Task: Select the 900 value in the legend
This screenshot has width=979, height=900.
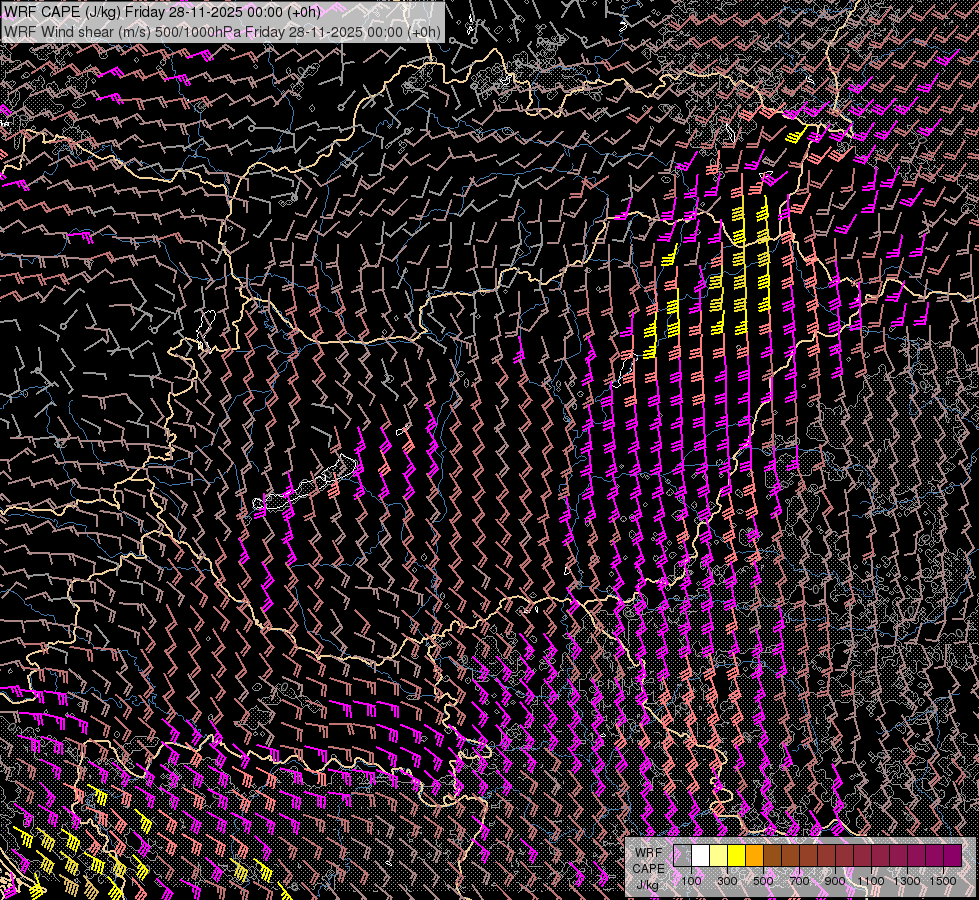Action: coord(835,881)
